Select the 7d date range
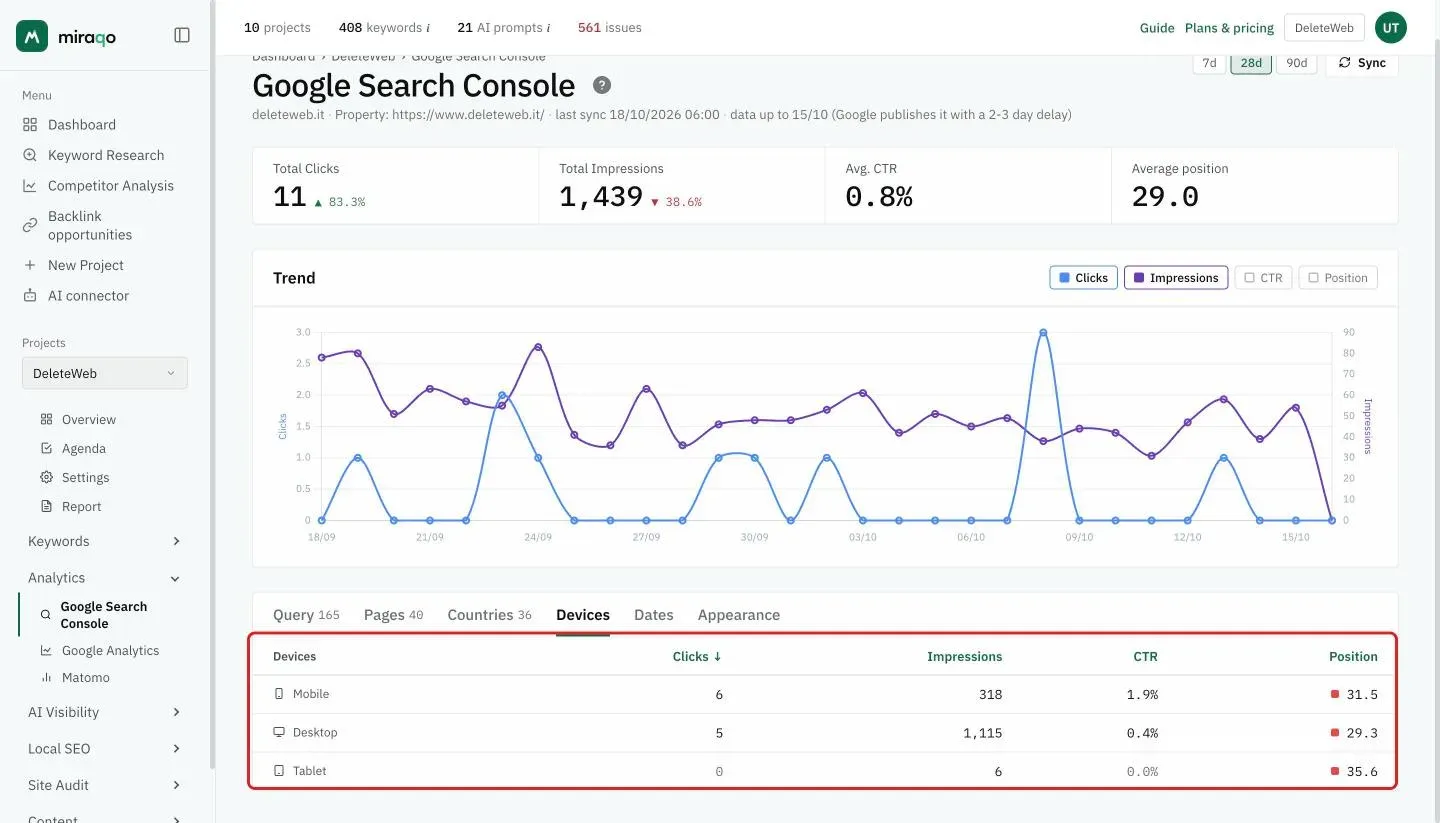 point(1209,63)
